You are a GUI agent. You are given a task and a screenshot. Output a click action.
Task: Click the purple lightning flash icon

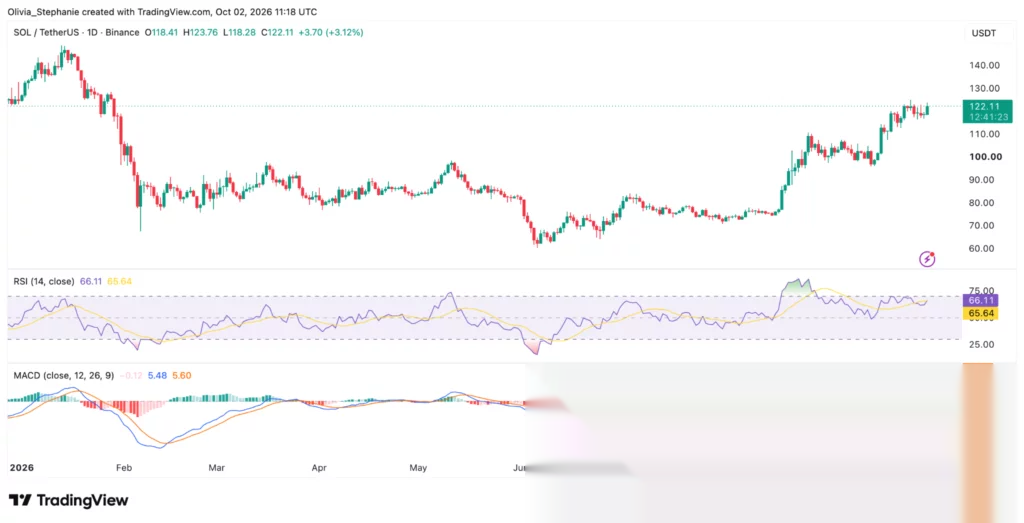[927, 259]
